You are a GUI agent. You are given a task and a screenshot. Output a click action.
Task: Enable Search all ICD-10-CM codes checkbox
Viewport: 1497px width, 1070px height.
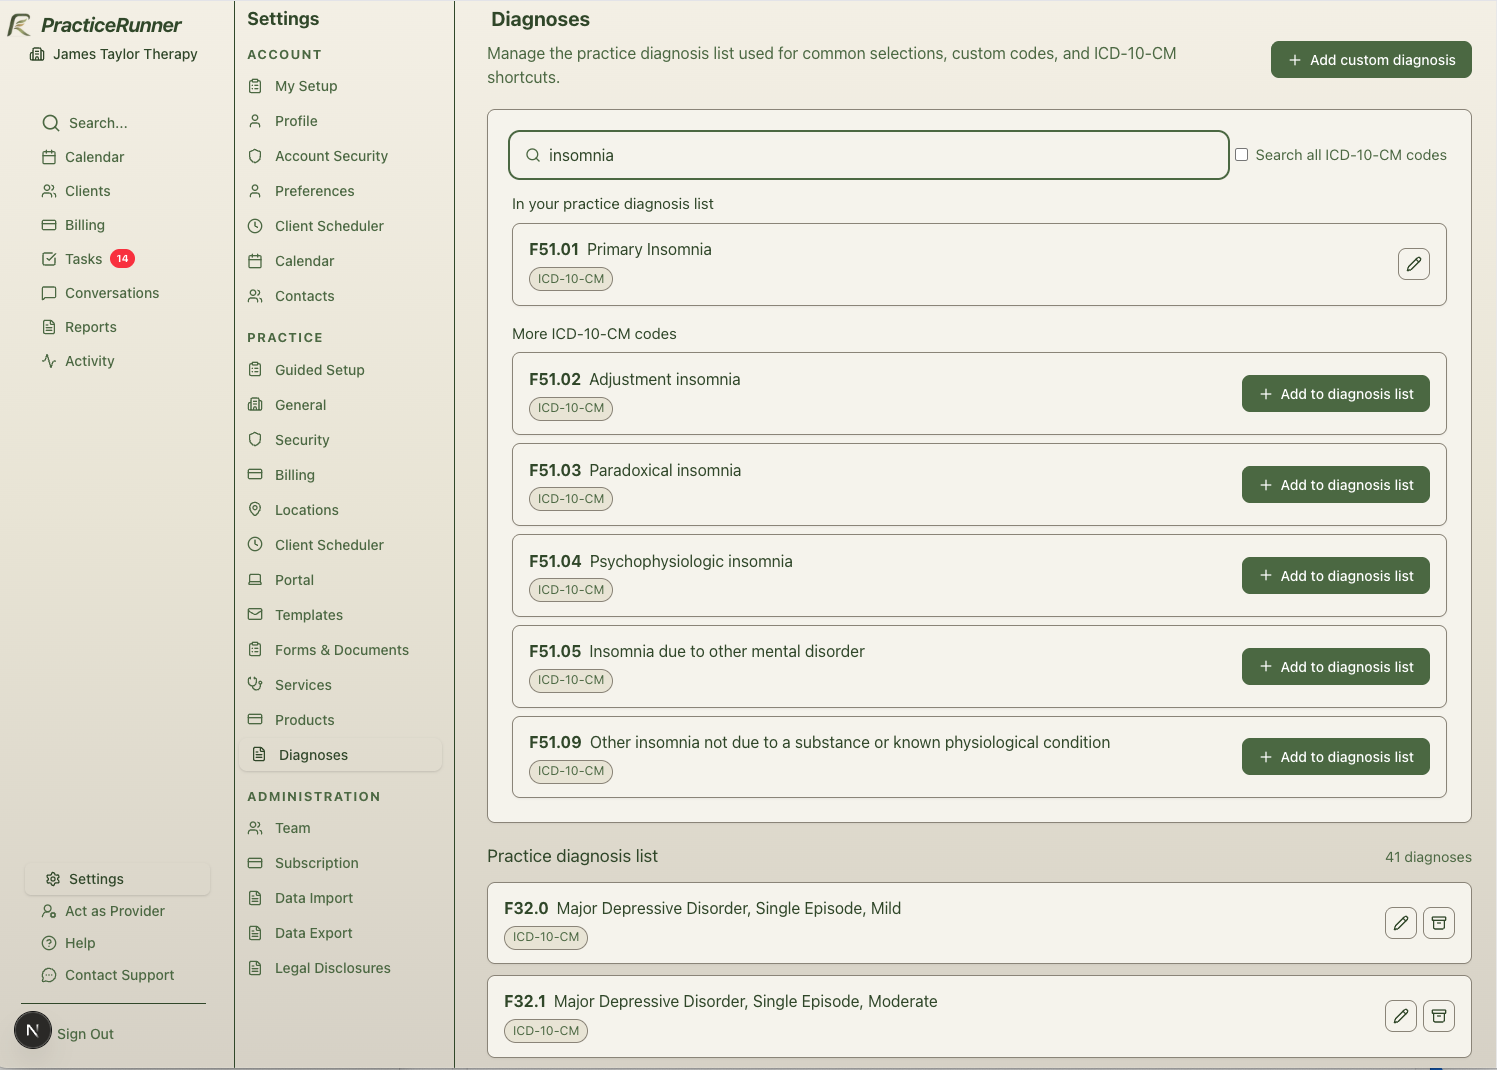coord(1241,155)
